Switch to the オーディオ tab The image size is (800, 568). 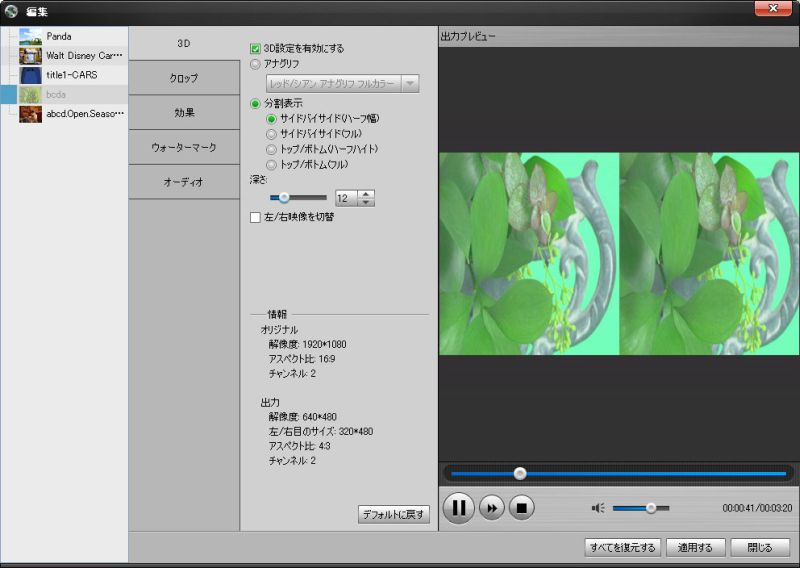(x=184, y=182)
